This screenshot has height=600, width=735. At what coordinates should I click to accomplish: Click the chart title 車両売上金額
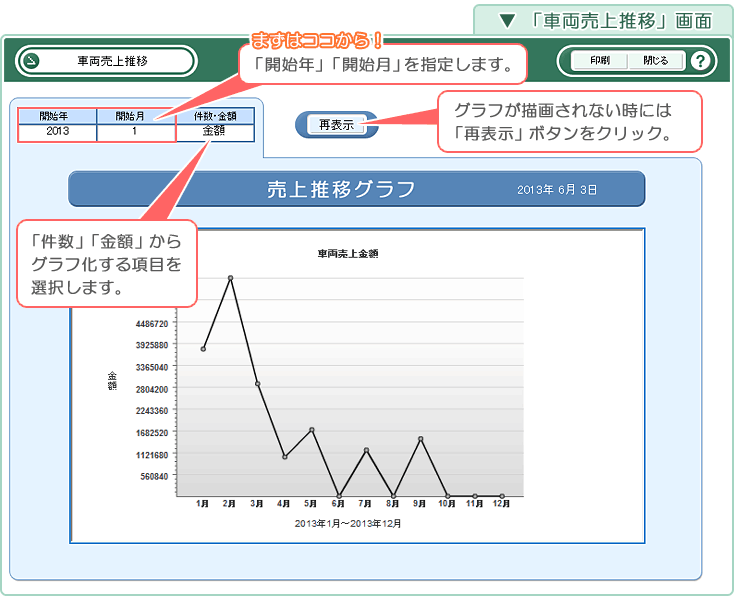348,254
